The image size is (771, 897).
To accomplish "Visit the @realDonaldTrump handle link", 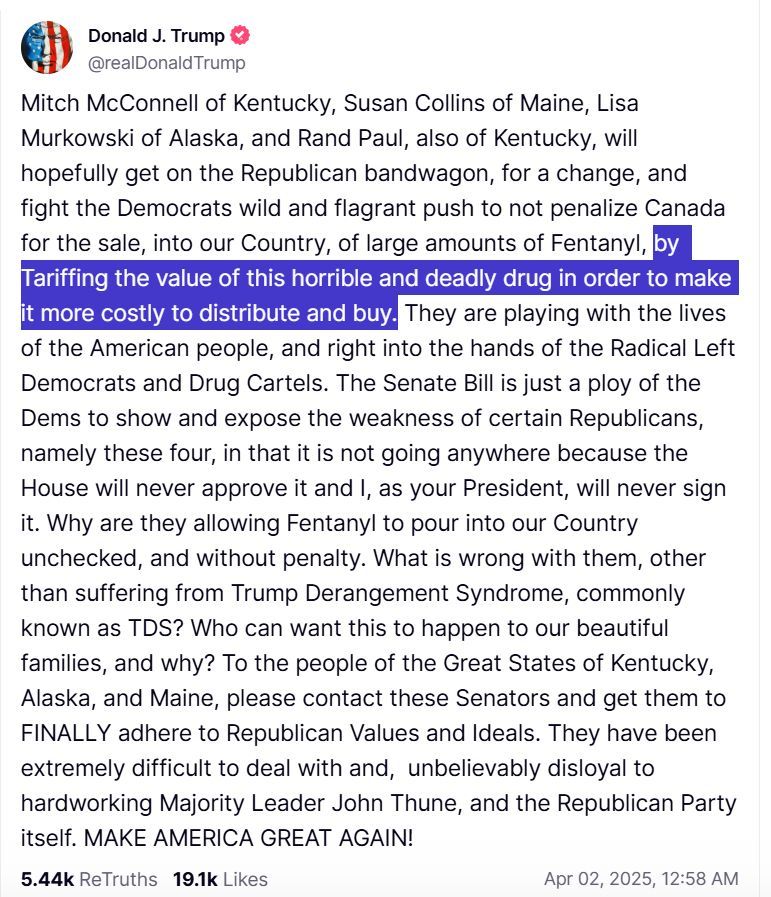I will point(166,63).
